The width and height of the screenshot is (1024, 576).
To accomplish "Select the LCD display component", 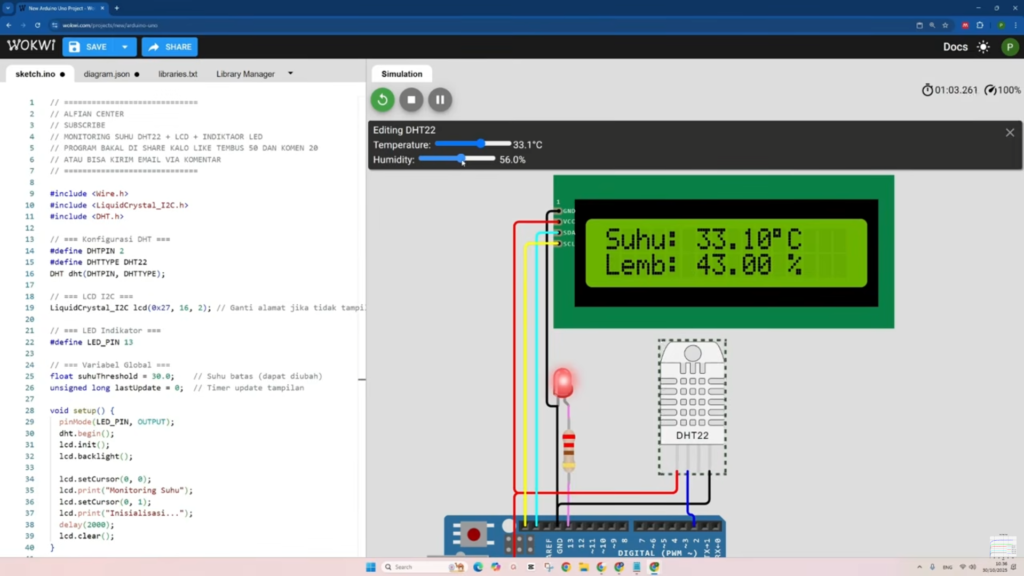I will [x=724, y=251].
